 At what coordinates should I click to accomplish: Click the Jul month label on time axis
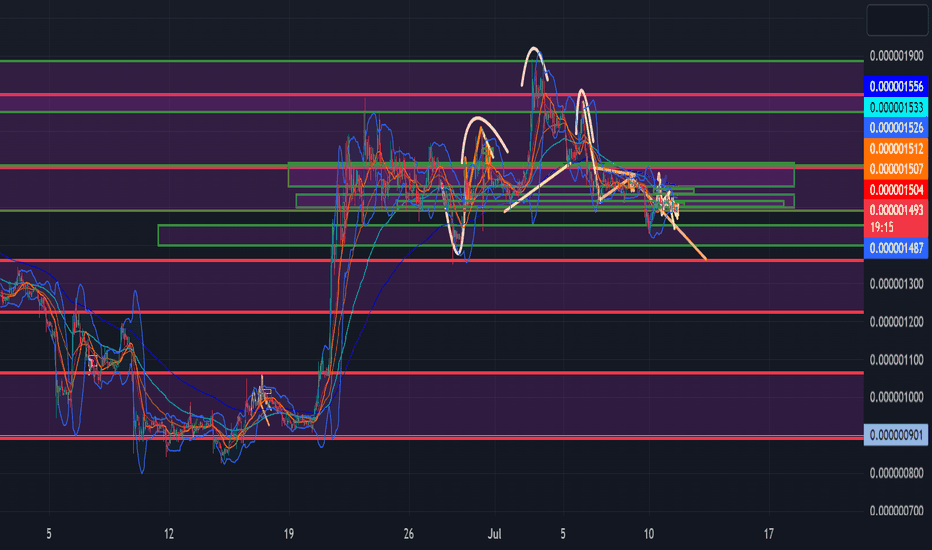tap(494, 534)
